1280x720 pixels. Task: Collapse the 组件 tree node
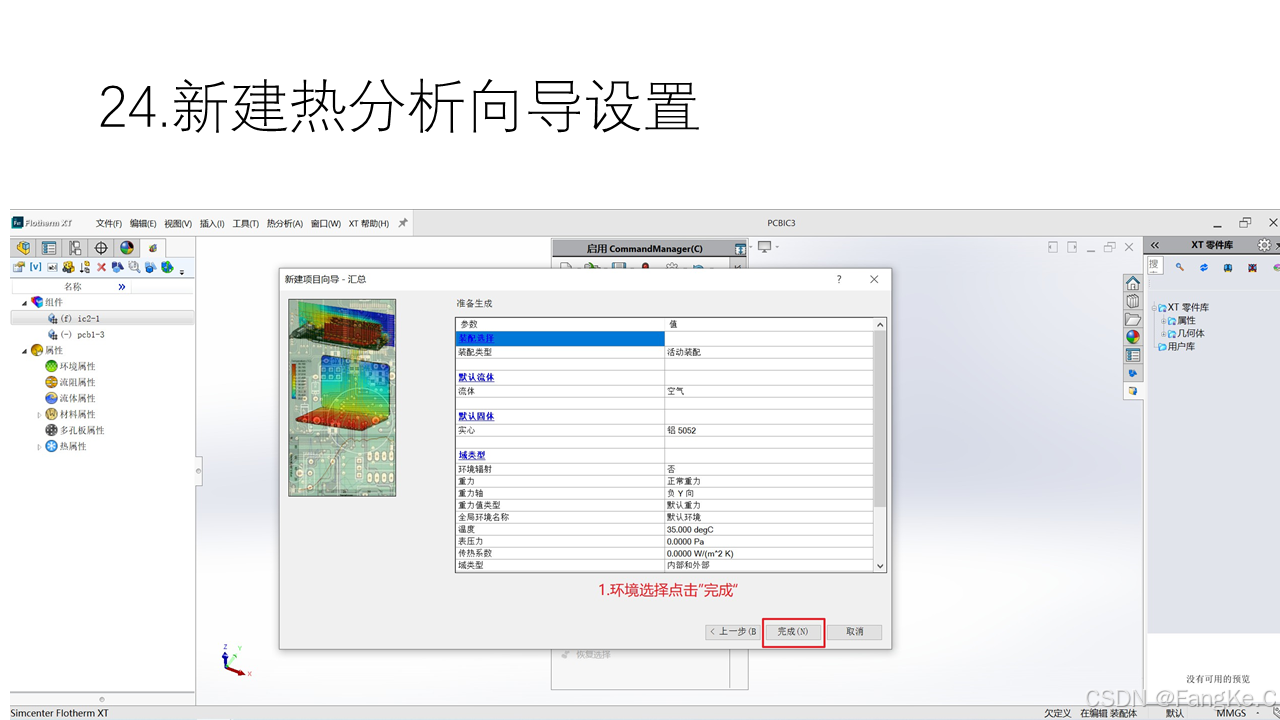[x=25, y=302]
